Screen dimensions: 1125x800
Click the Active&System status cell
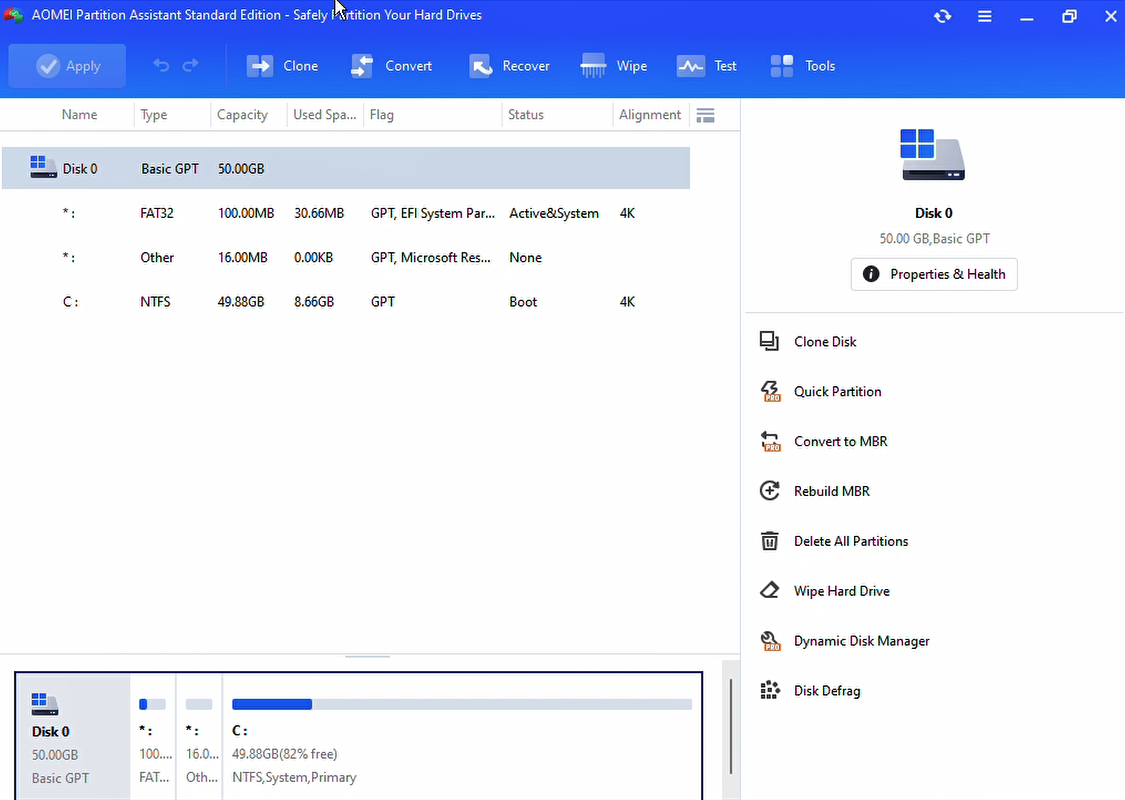pyautogui.click(x=554, y=213)
